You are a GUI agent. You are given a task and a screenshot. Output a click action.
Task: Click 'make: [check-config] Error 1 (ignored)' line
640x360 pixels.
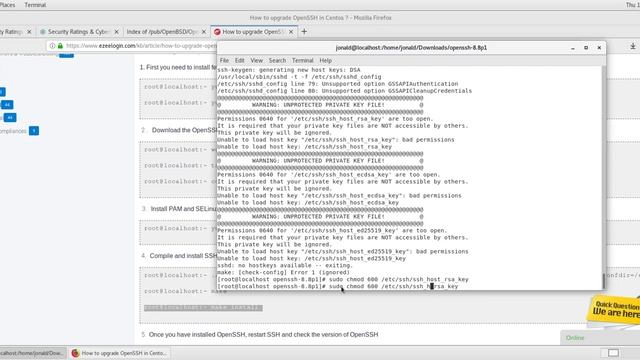pos(284,272)
